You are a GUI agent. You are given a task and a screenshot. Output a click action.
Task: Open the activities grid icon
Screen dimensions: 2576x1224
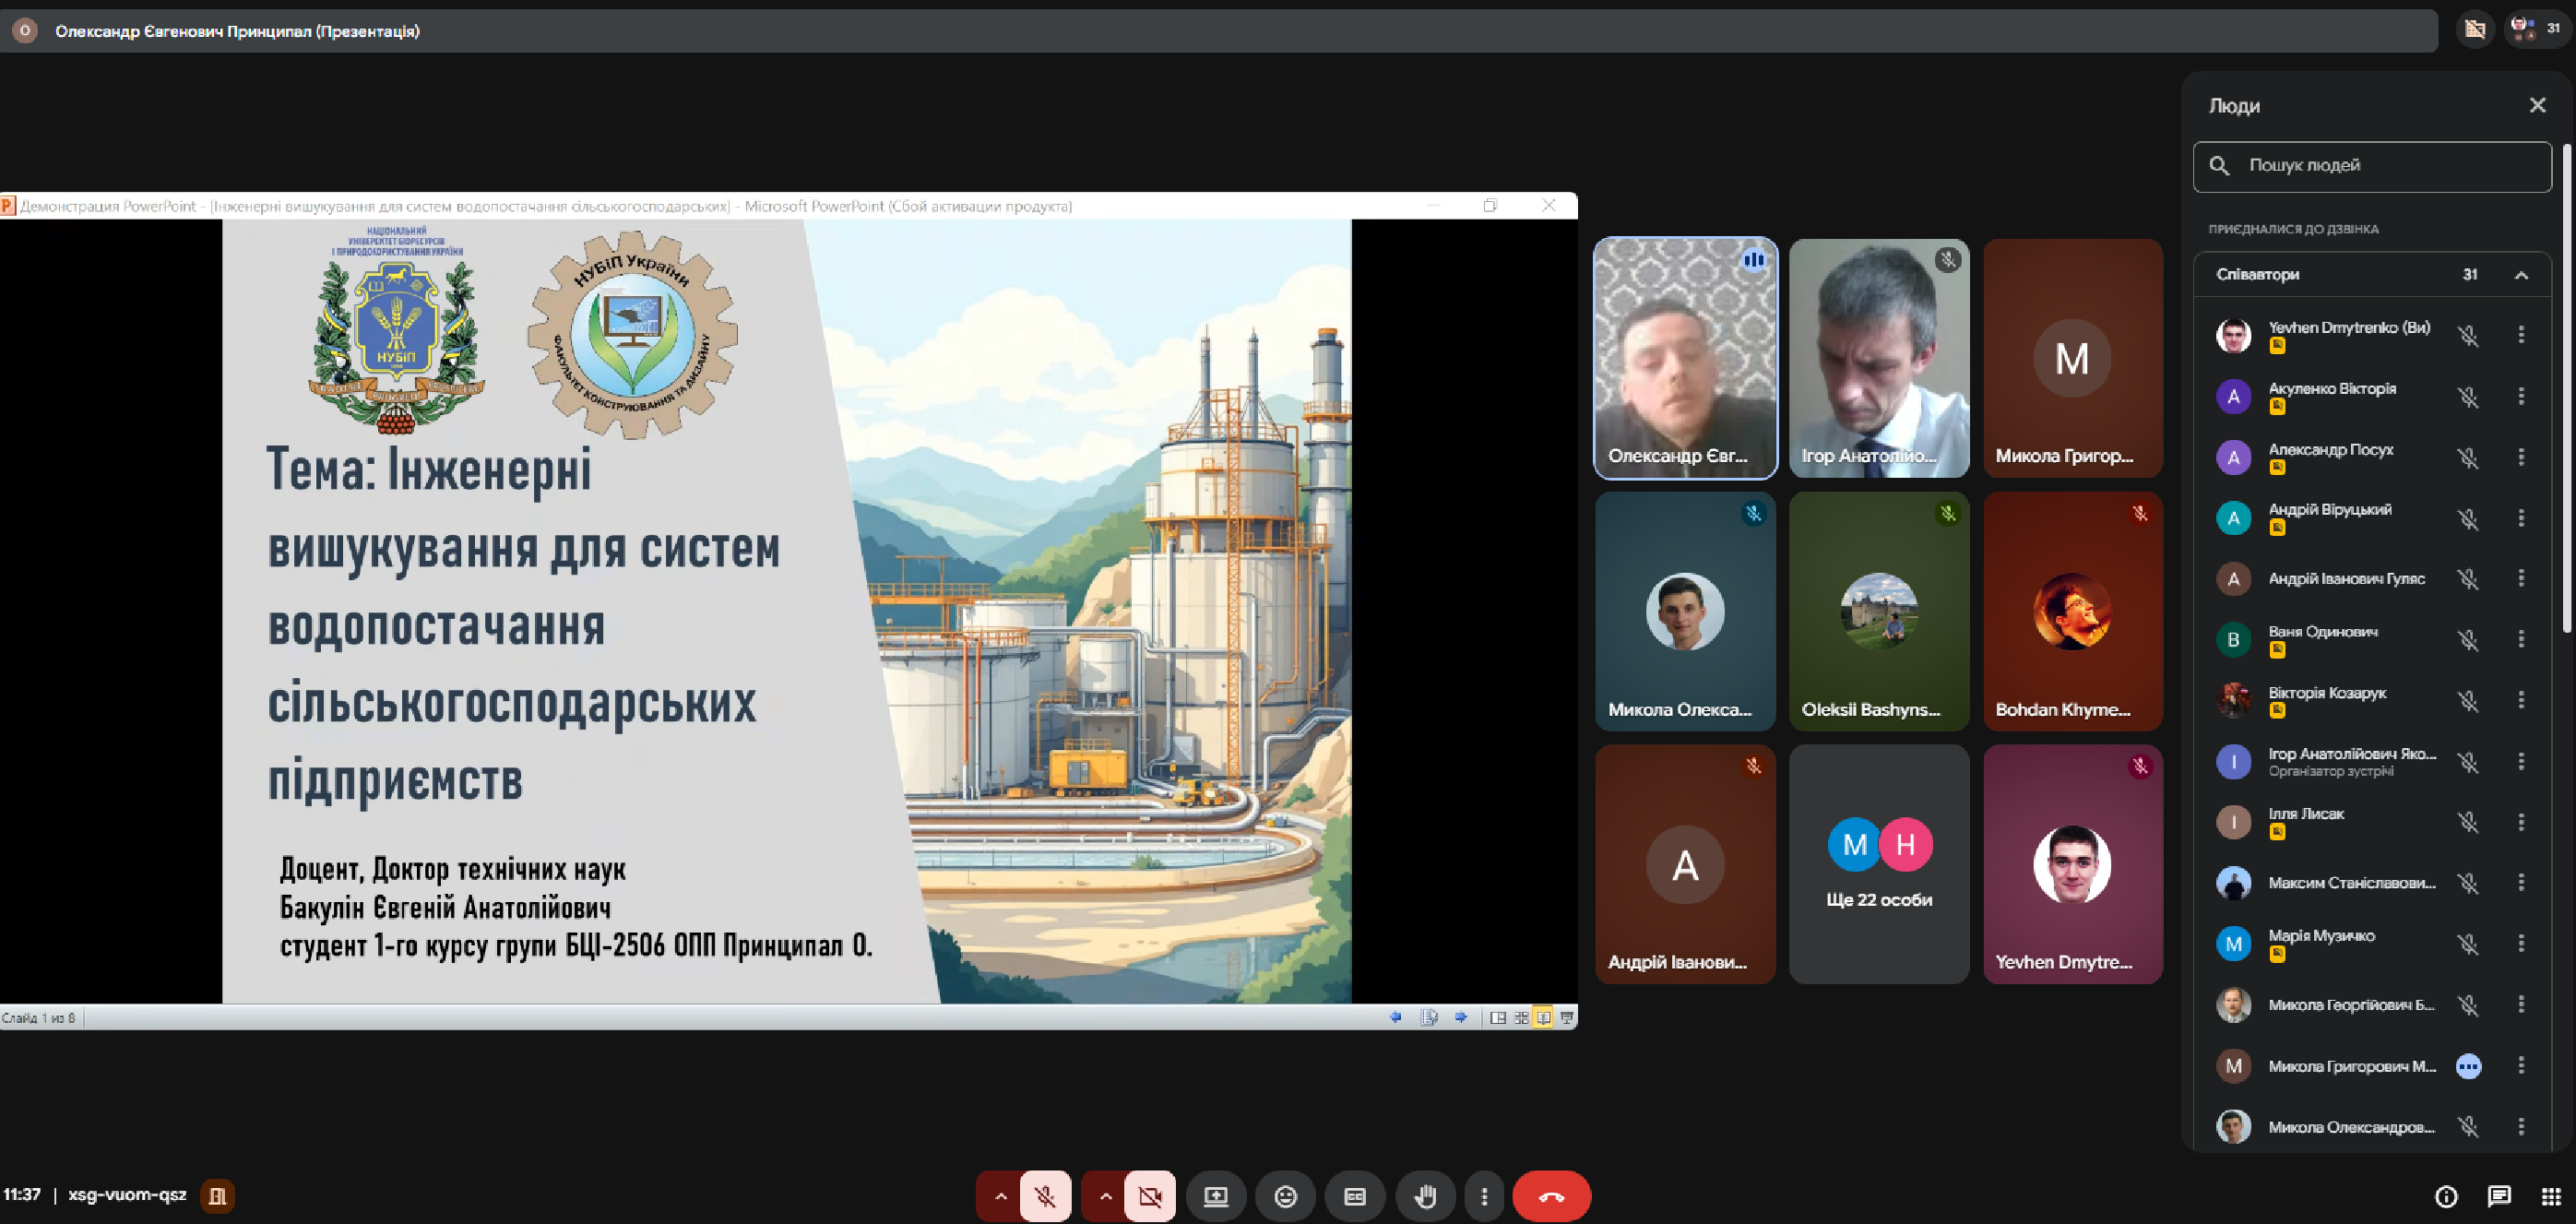tap(2551, 1196)
